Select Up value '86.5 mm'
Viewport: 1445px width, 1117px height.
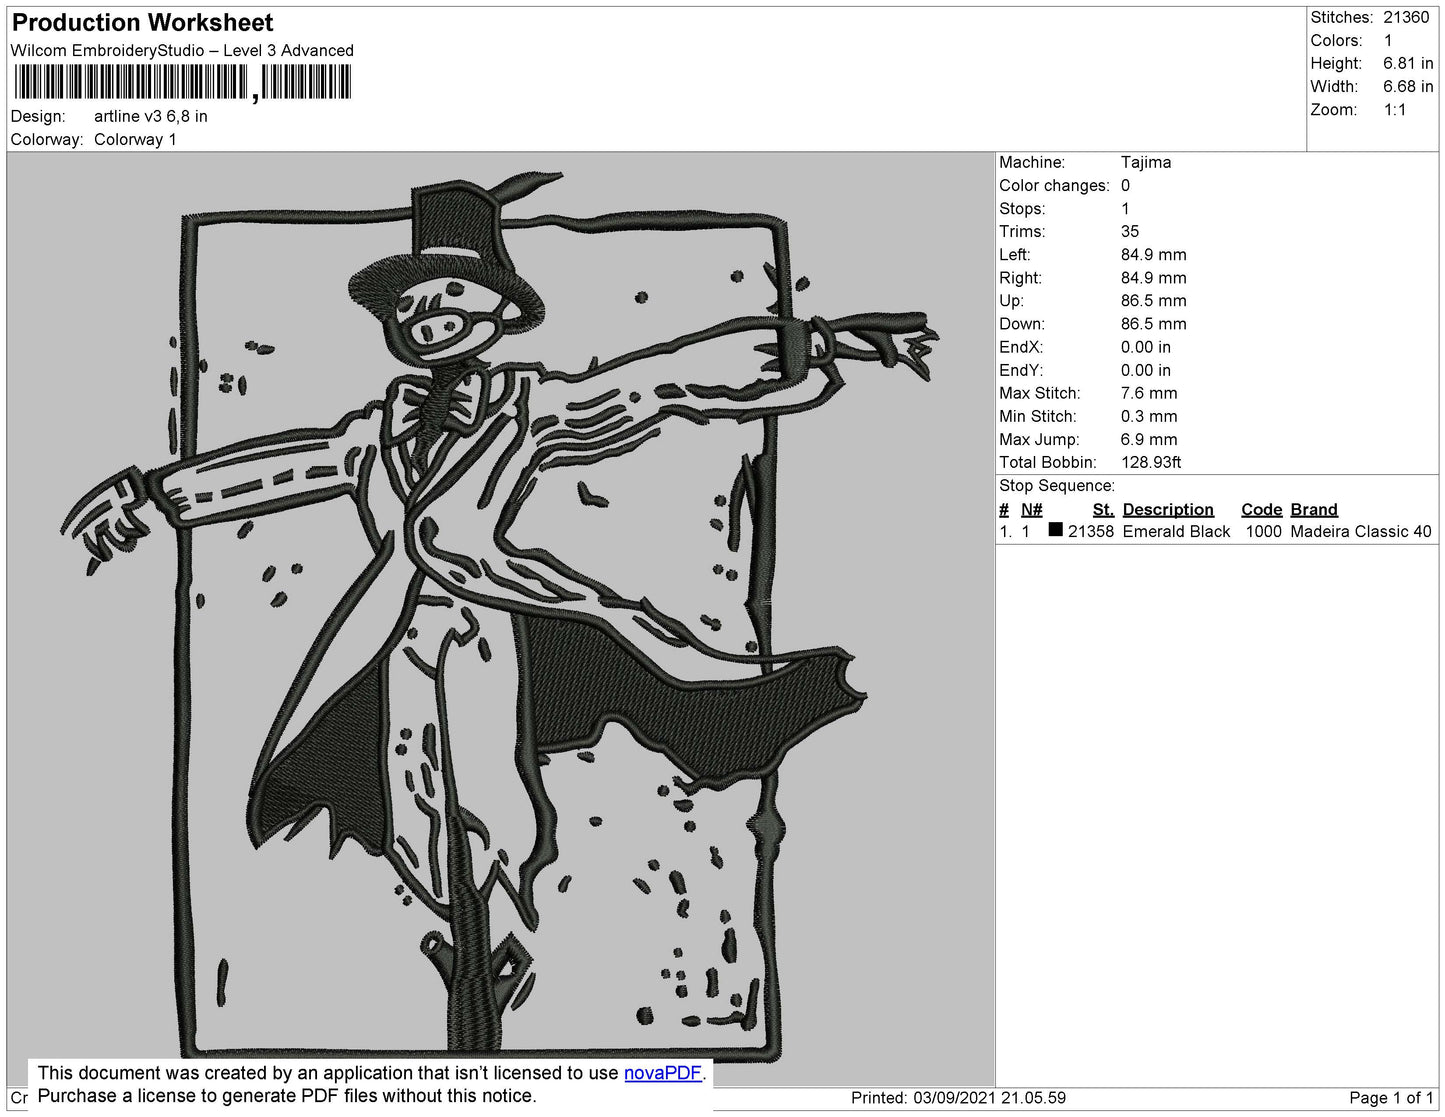pos(1154,300)
